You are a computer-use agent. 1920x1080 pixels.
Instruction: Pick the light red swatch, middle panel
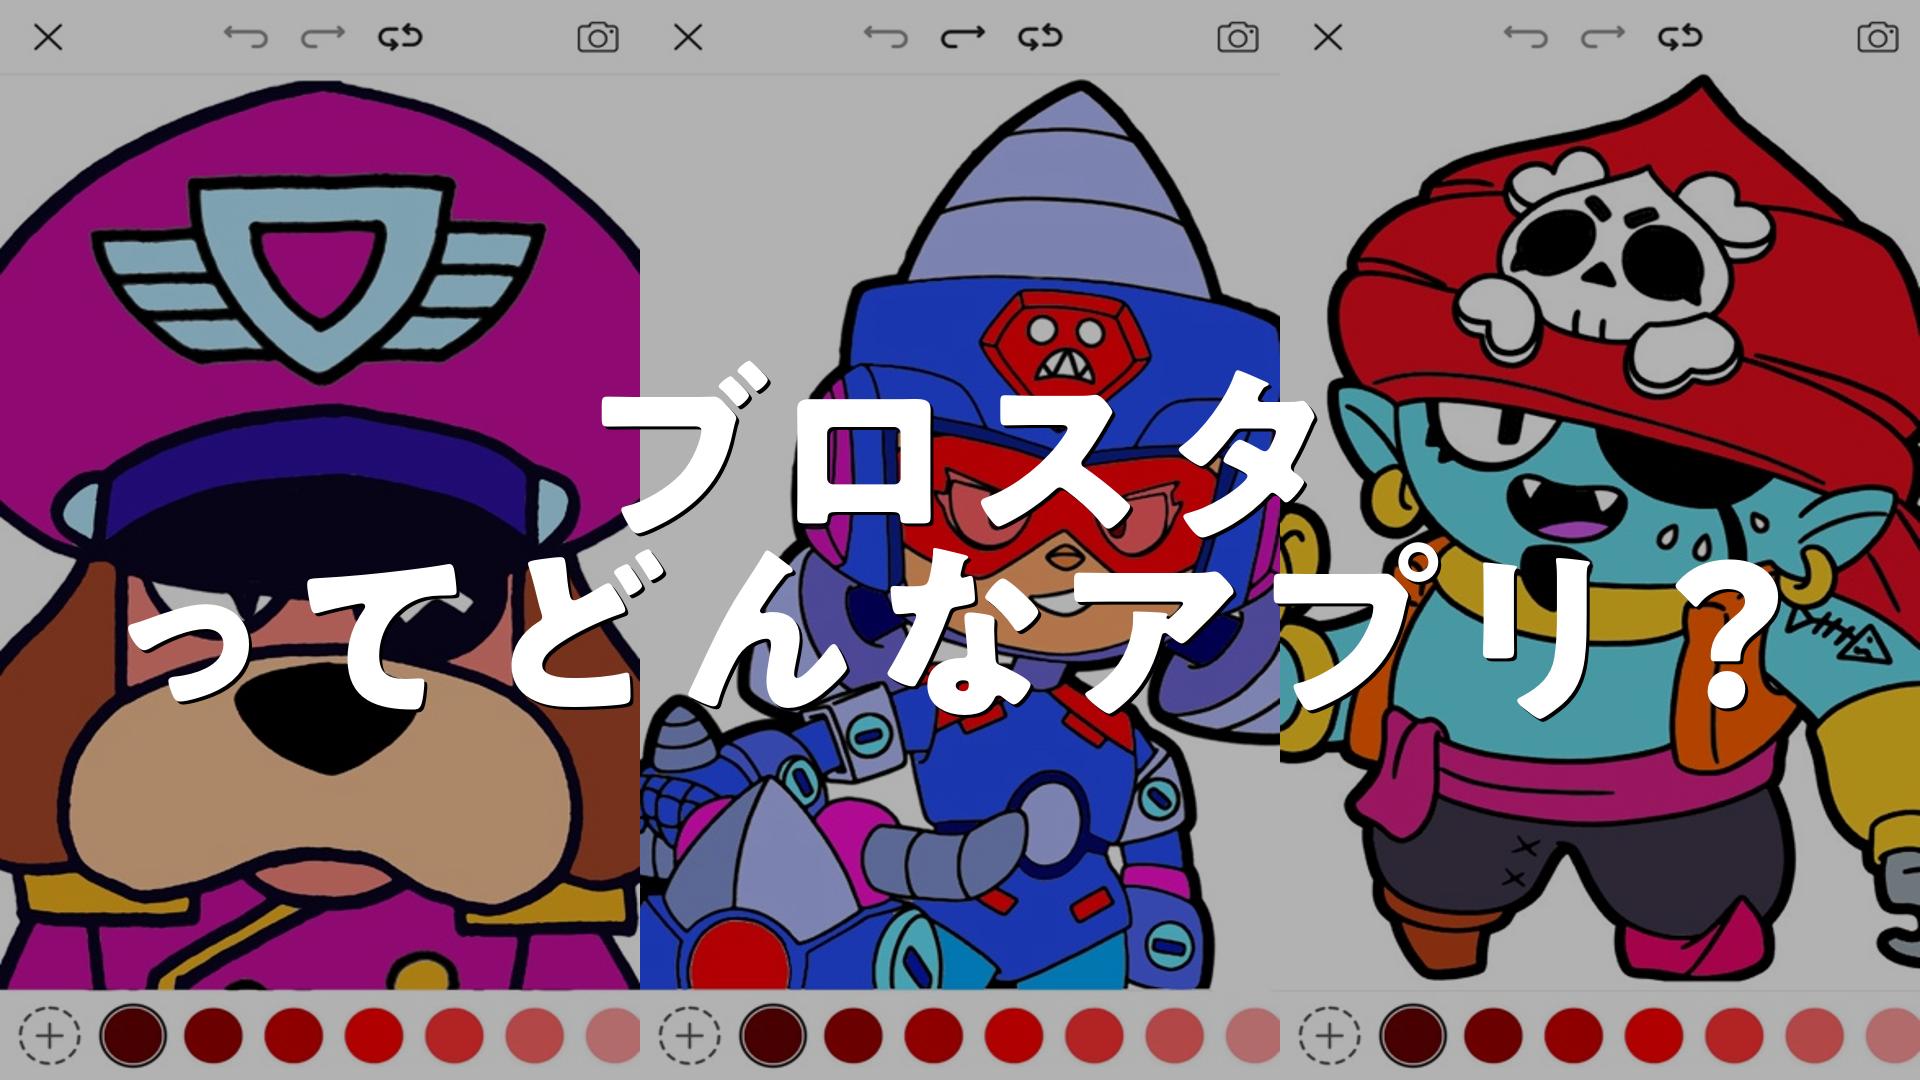tap(1174, 1035)
